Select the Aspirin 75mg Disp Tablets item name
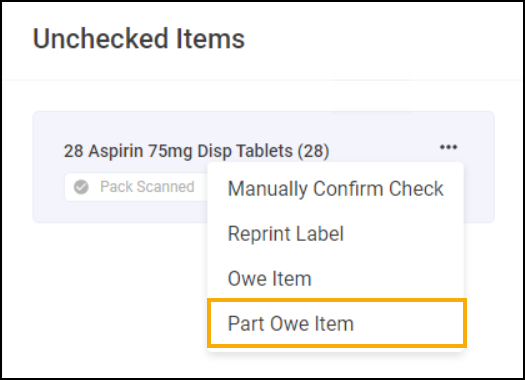 point(191,151)
